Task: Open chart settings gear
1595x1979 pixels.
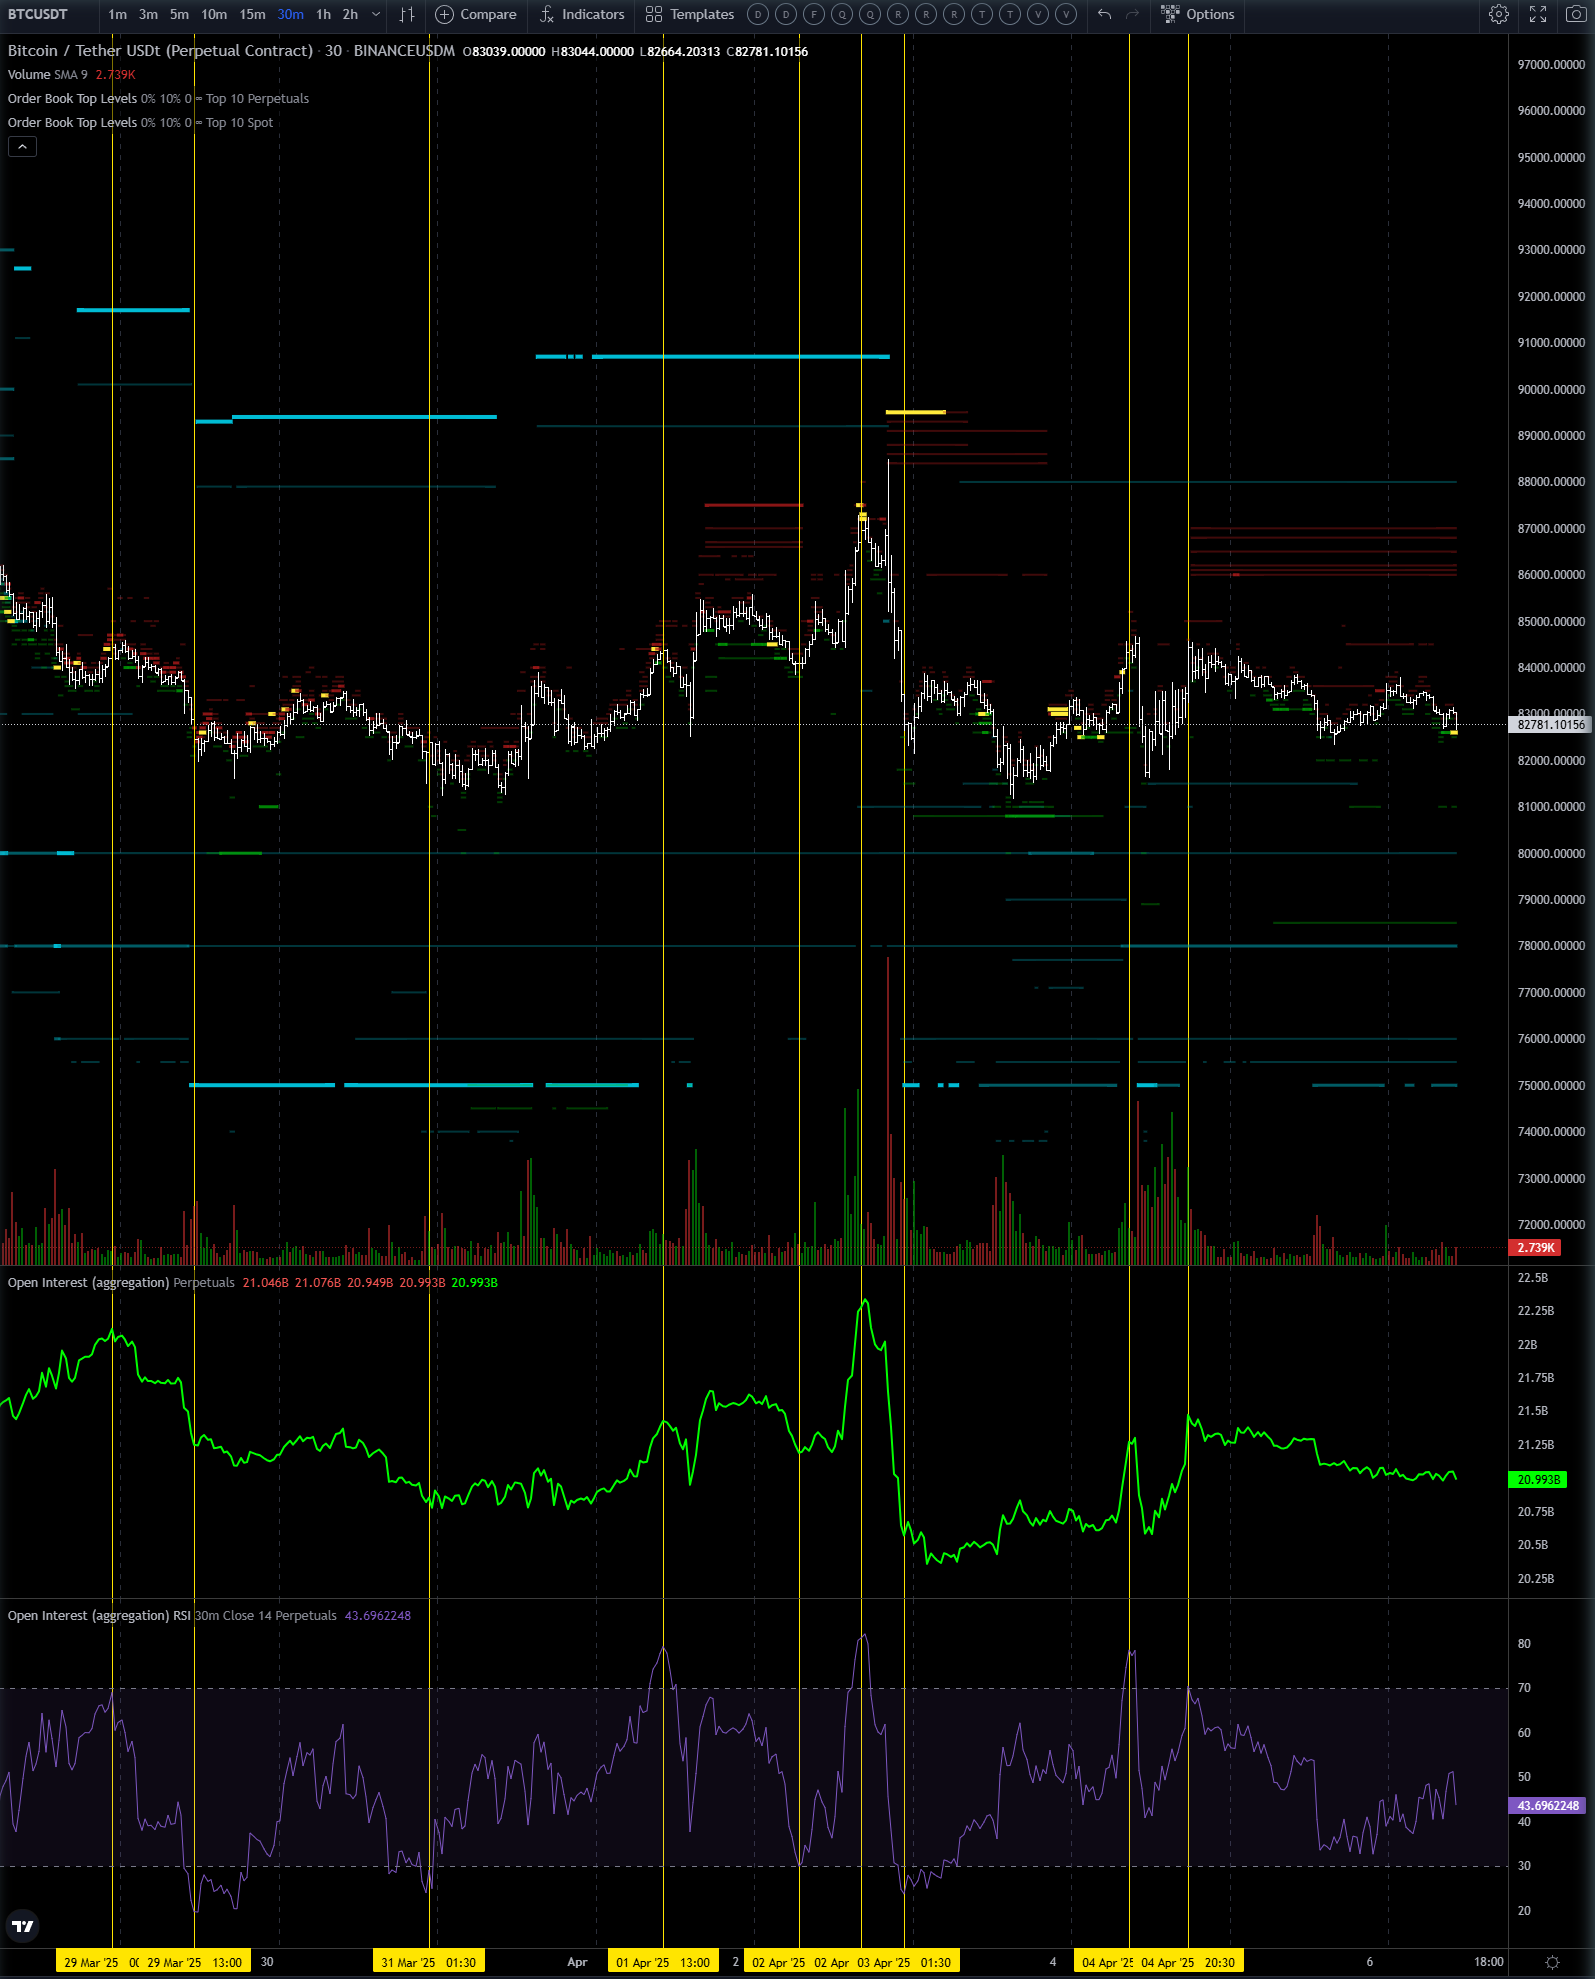Action: click(x=1498, y=14)
